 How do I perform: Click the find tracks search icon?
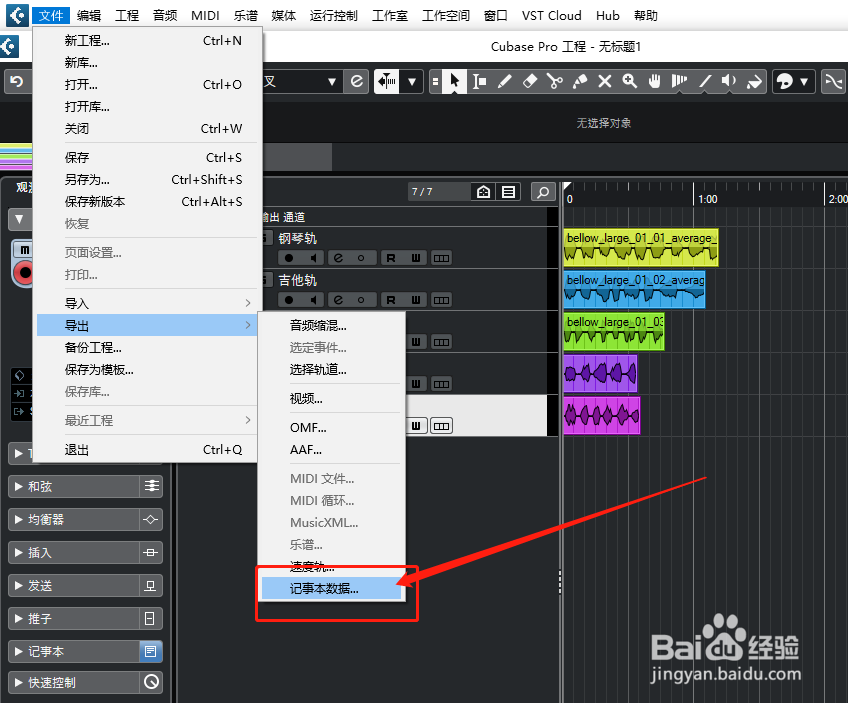(543, 191)
